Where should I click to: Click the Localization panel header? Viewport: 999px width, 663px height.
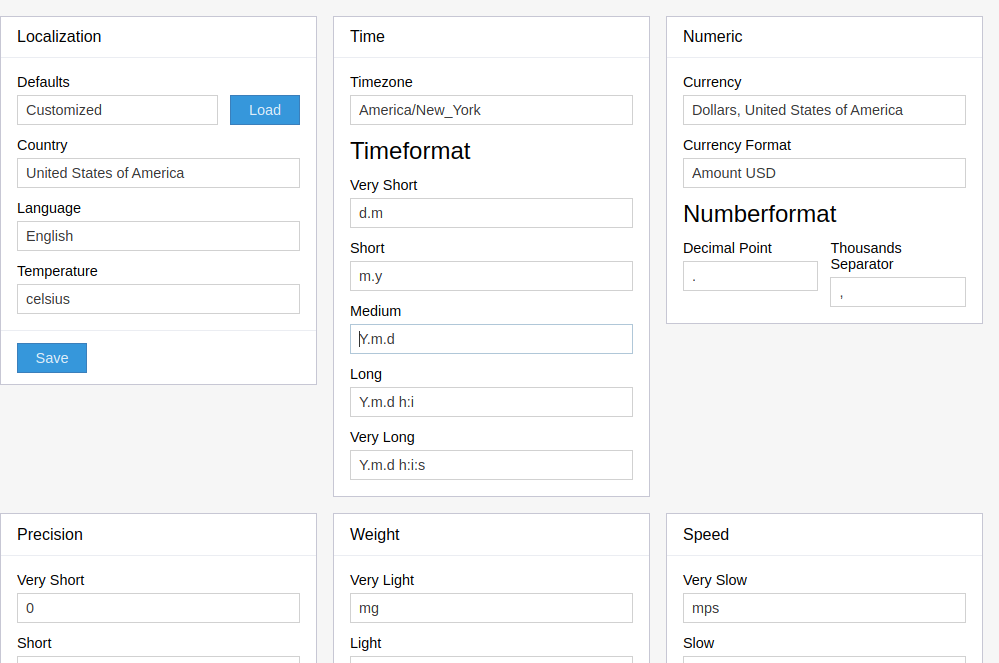click(158, 37)
